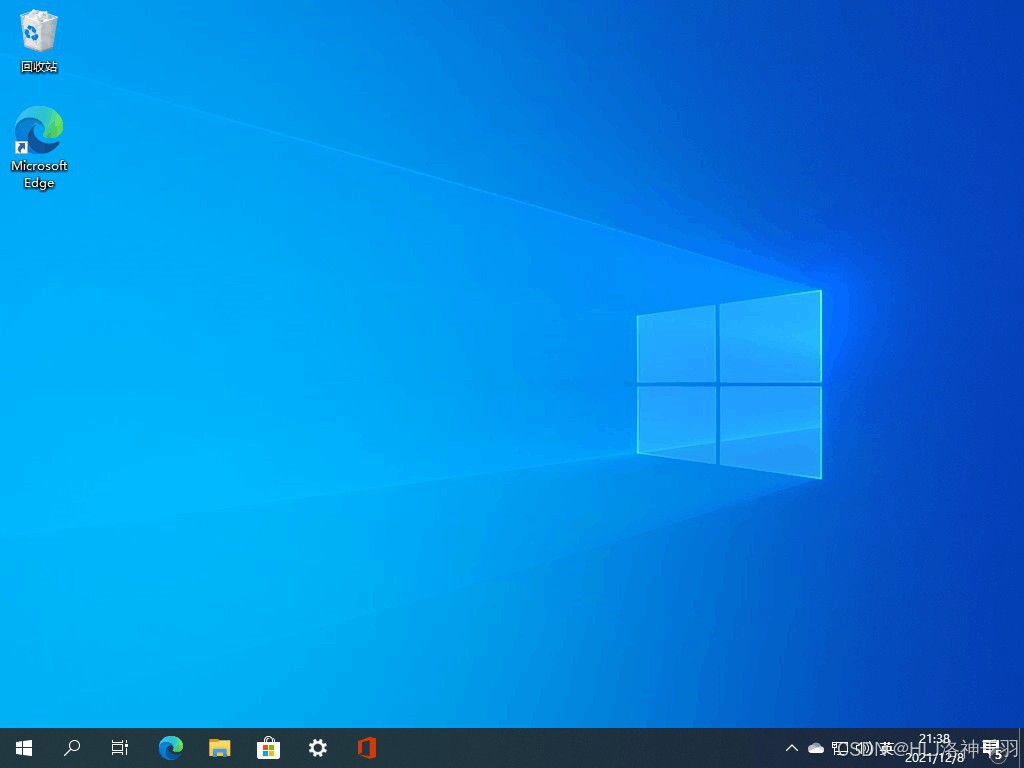The image size is (1024, 768).
Task: Open the Windows Start menu
Action: coord(24,748)
